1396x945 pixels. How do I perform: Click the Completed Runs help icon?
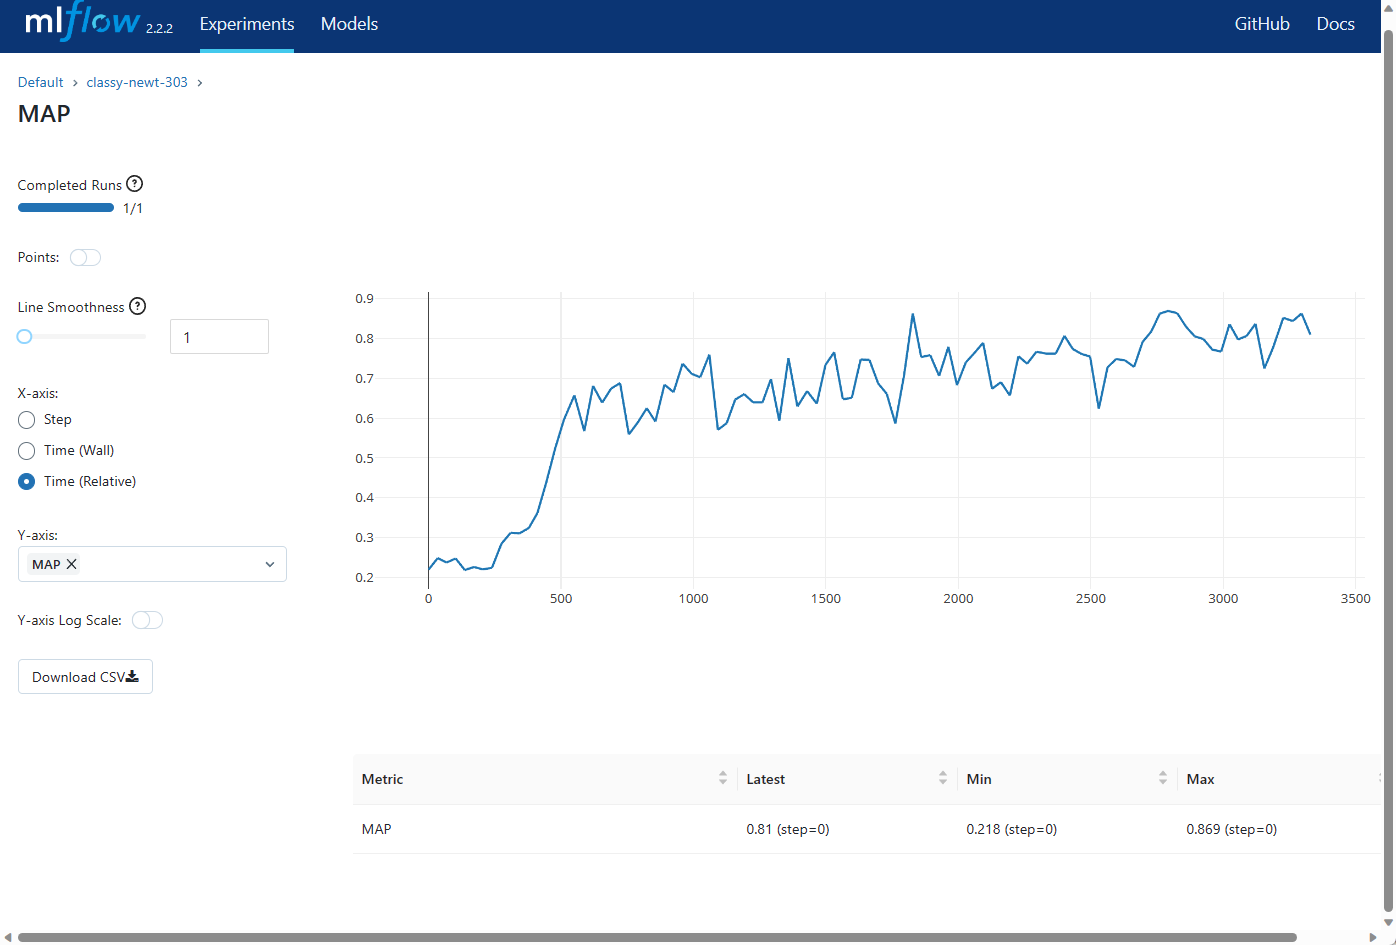(x=135, y=184)
